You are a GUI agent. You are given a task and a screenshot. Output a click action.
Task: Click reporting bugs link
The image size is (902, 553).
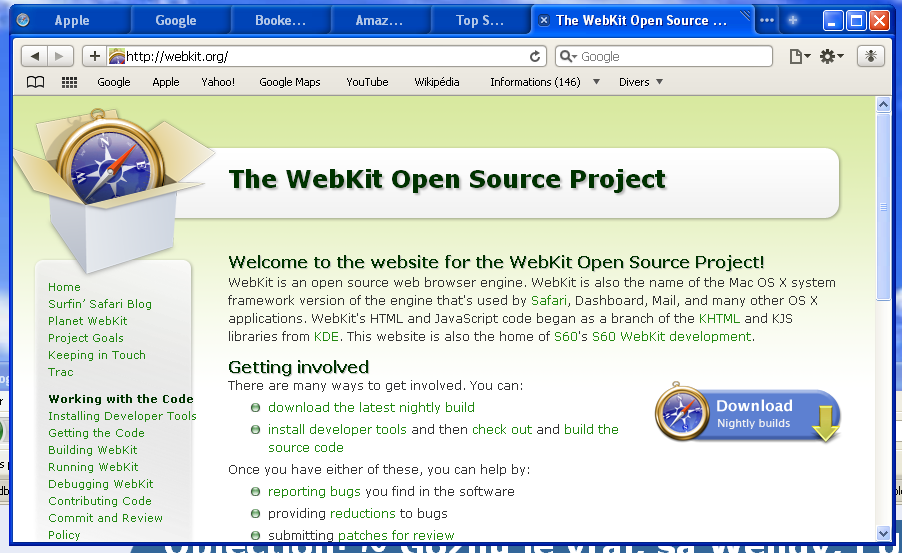(314, 491)
